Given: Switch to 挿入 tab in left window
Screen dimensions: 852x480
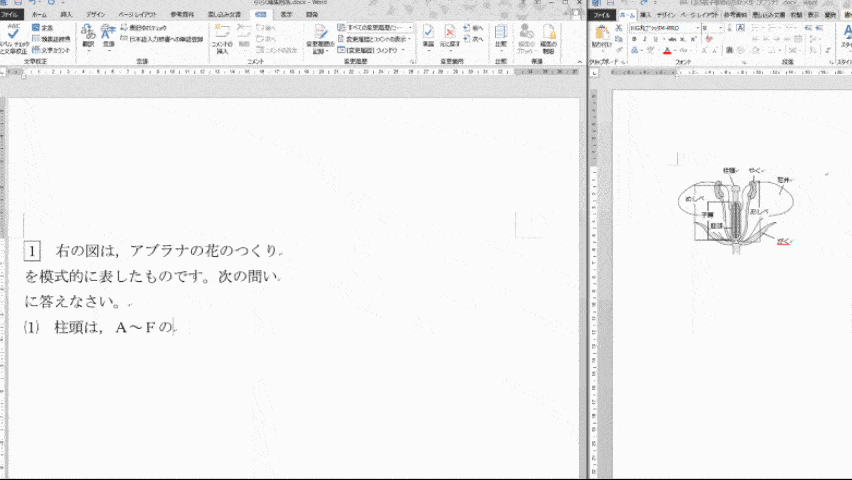Looking at the screenshot, I should tap(67, 16).
